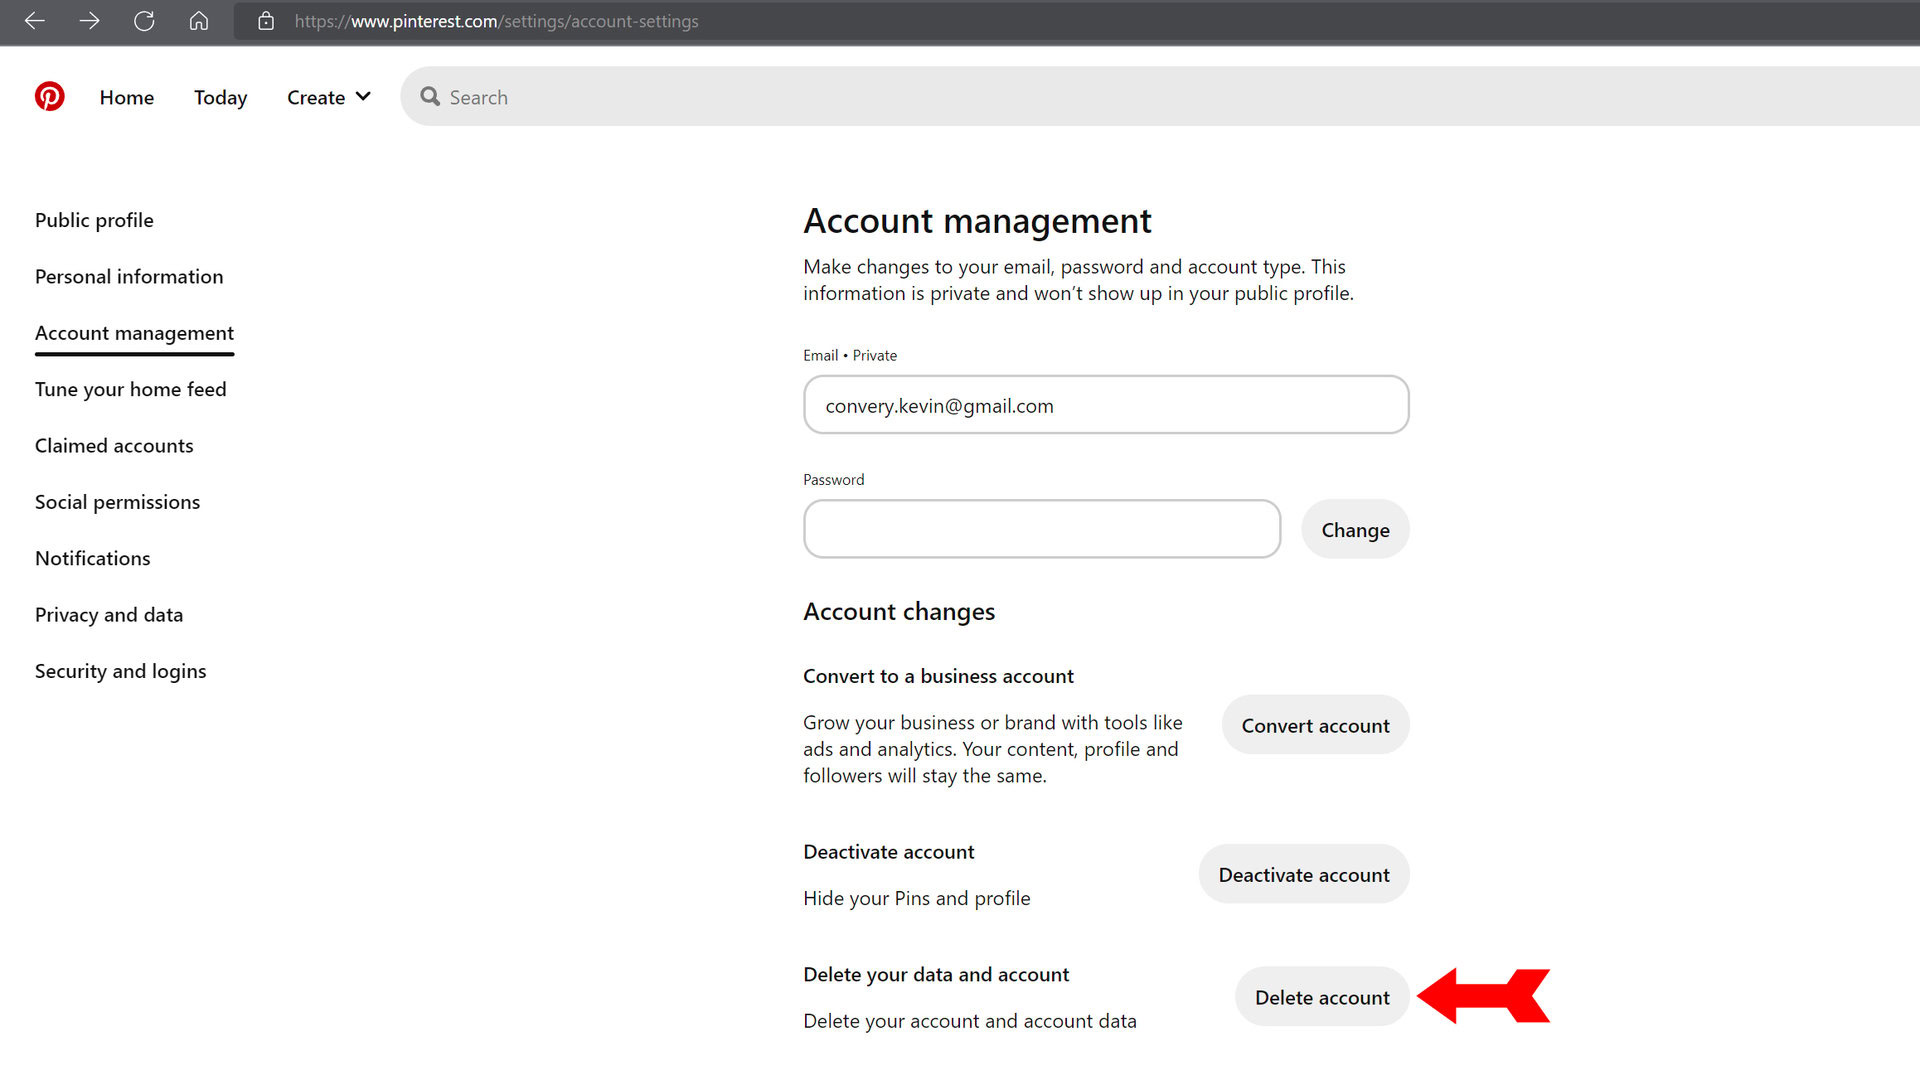Click the search magnifier icon

pos(430,97)
